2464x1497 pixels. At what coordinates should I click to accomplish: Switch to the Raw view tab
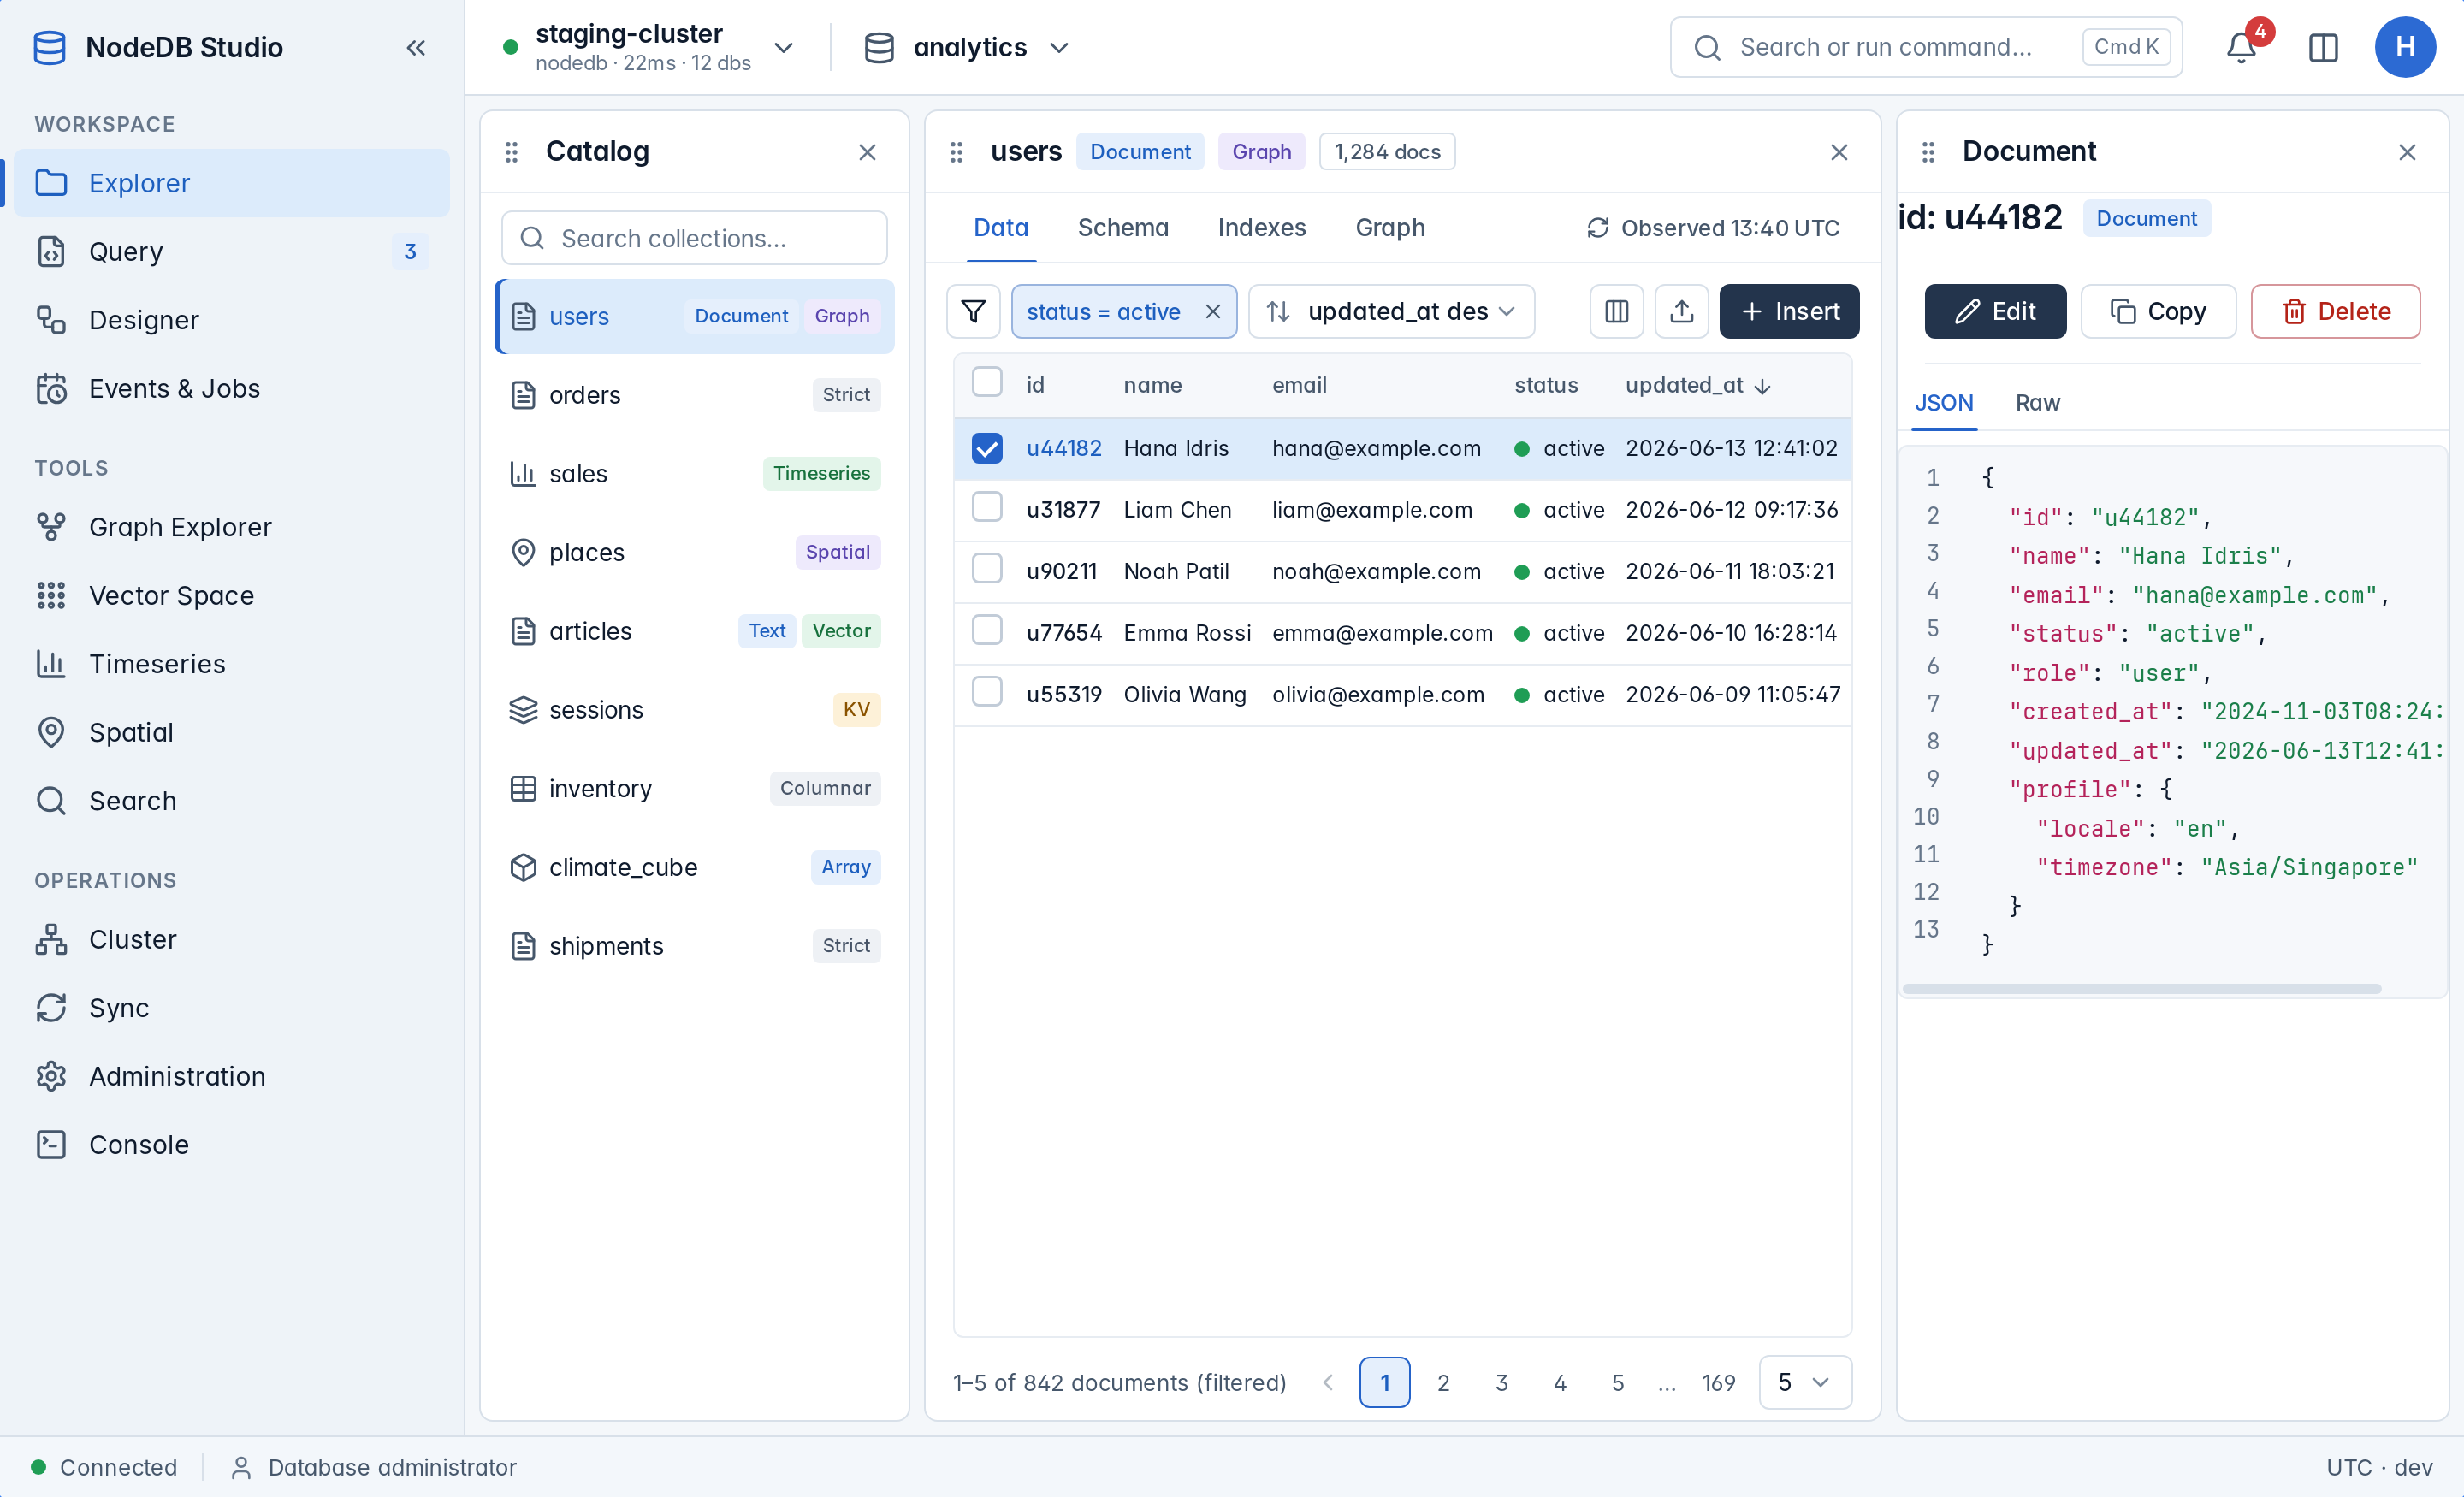click(x=2036, y=403)
